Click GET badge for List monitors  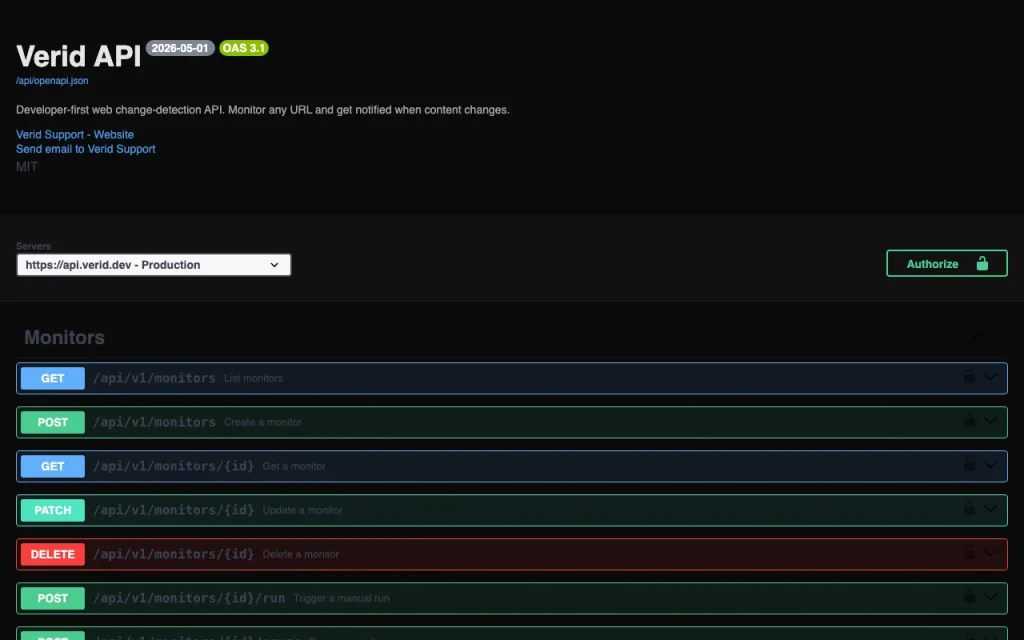click(x=53, y=378)
